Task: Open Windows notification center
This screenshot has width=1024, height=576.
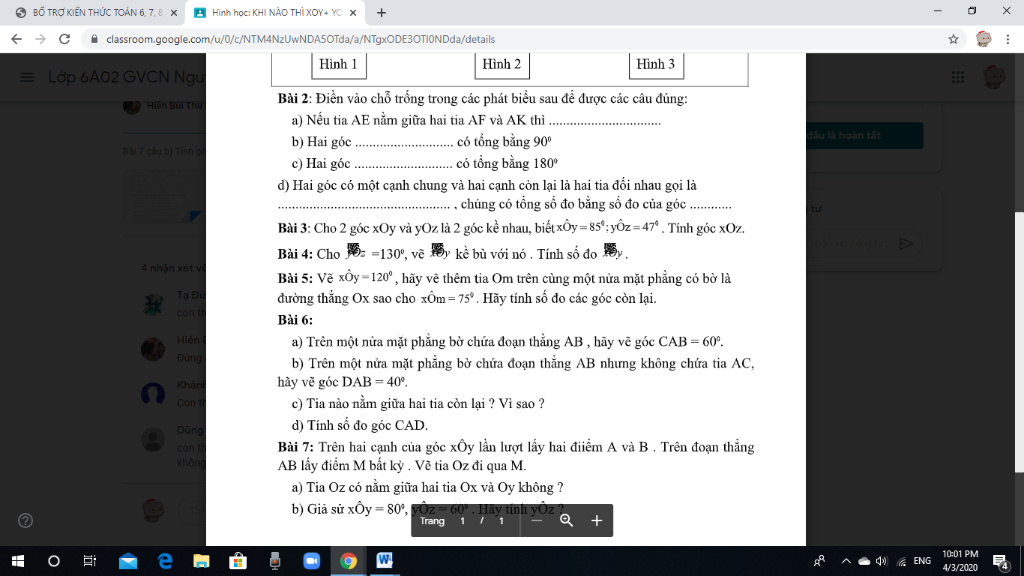Action: click(1000, 561)
